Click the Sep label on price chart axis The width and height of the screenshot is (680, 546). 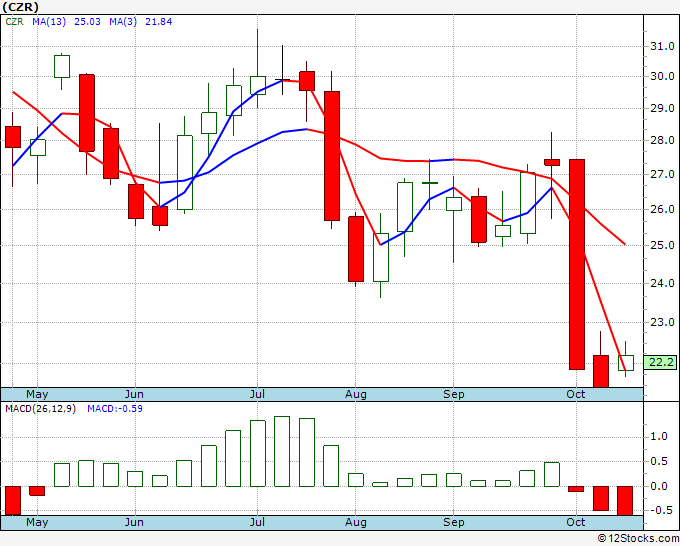coord(454,394)
